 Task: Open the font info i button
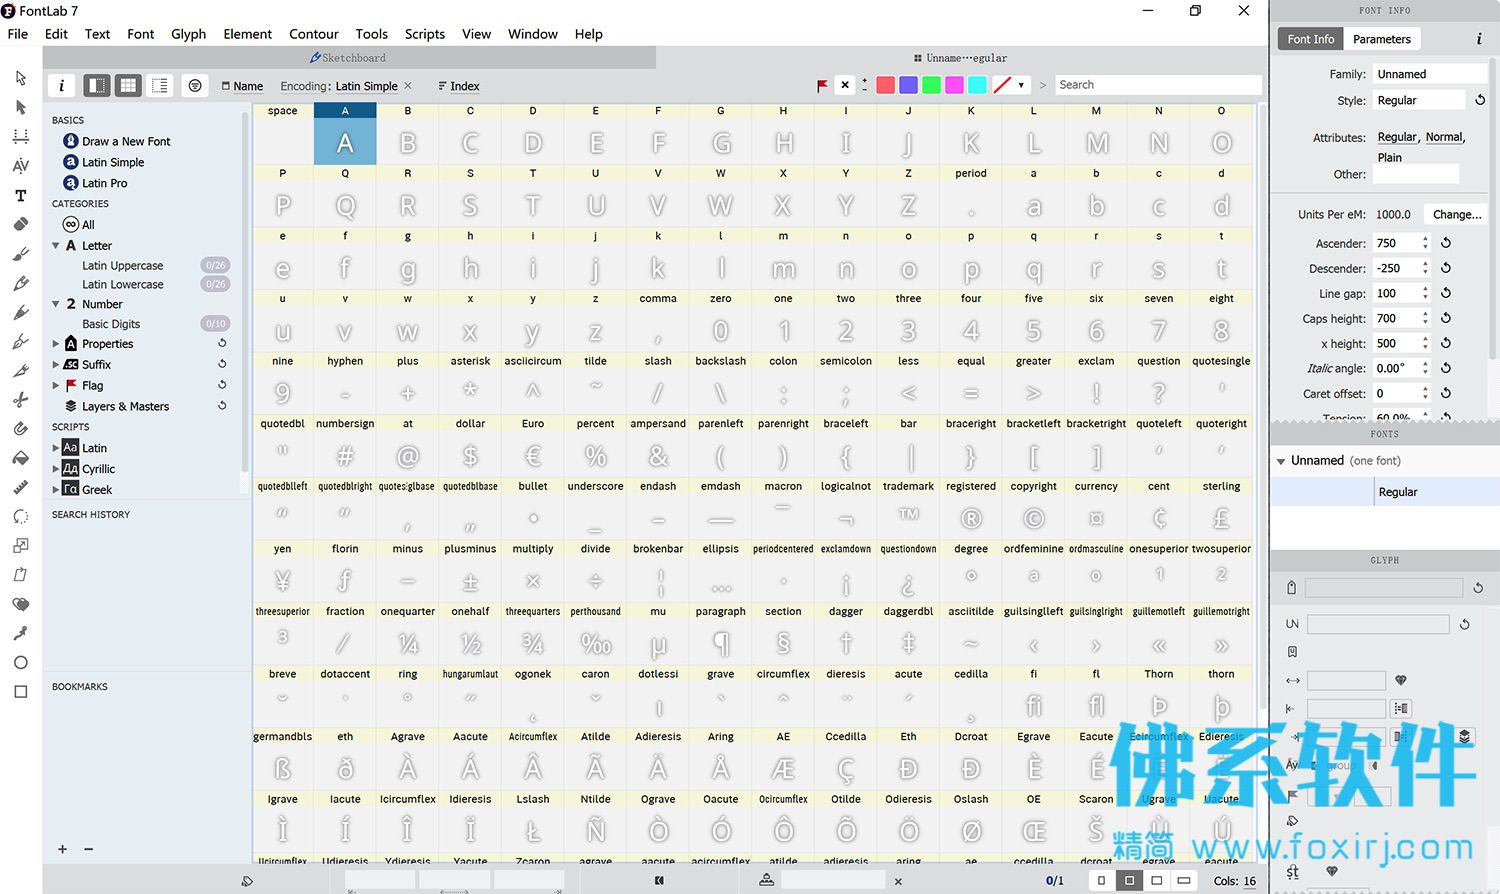coord(61,86)
